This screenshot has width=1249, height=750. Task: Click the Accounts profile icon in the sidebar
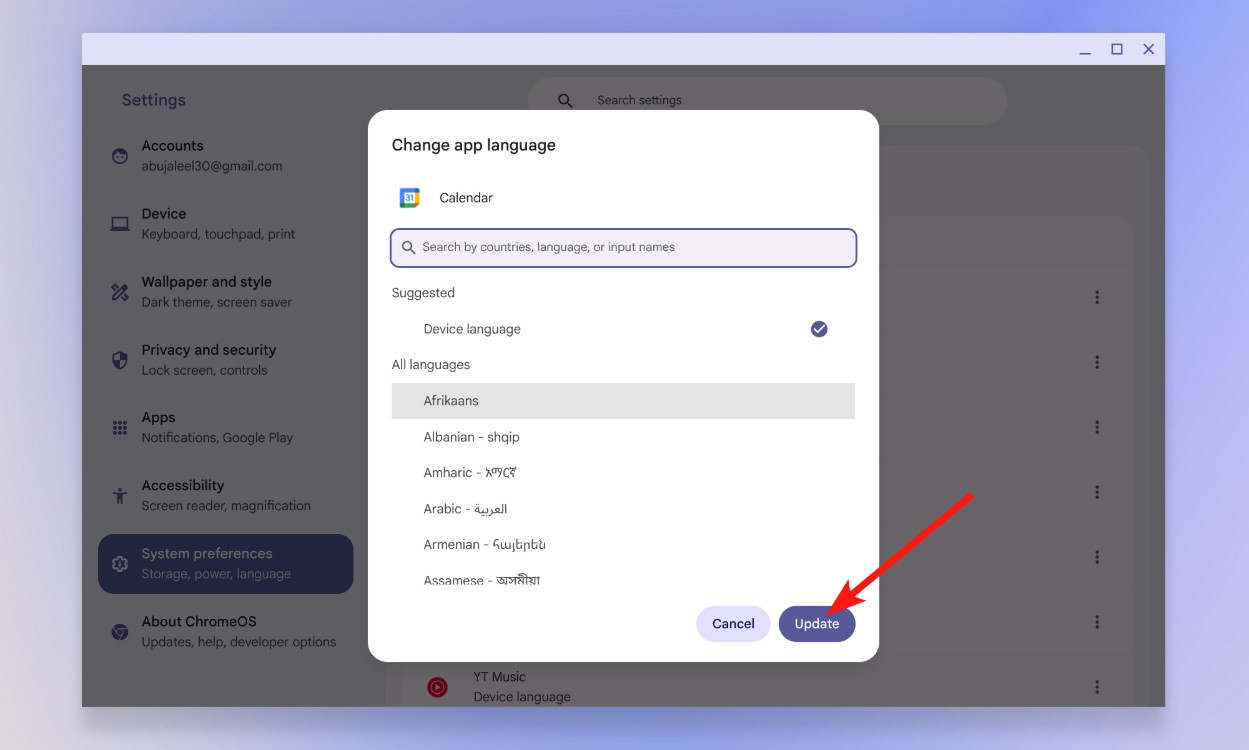119,156
